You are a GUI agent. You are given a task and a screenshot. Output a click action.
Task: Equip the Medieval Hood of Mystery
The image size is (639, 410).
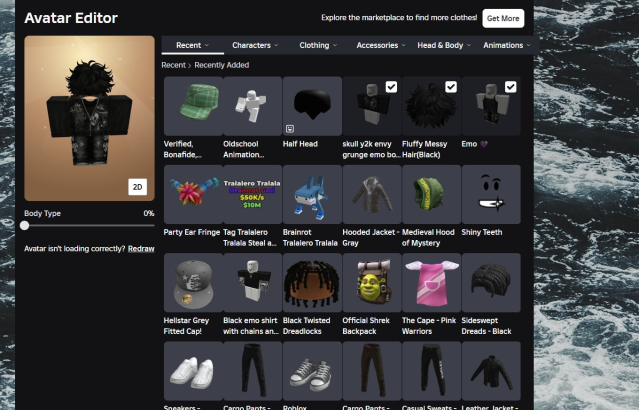click(430, 195)
